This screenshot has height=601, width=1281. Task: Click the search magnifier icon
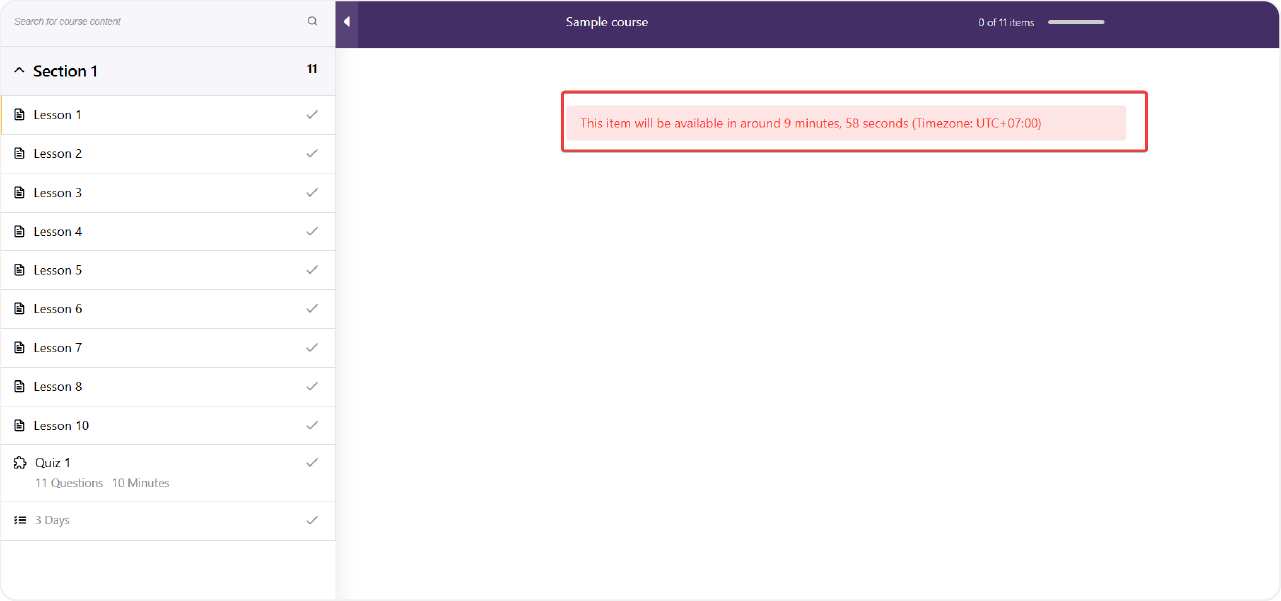tap(312, 21)
